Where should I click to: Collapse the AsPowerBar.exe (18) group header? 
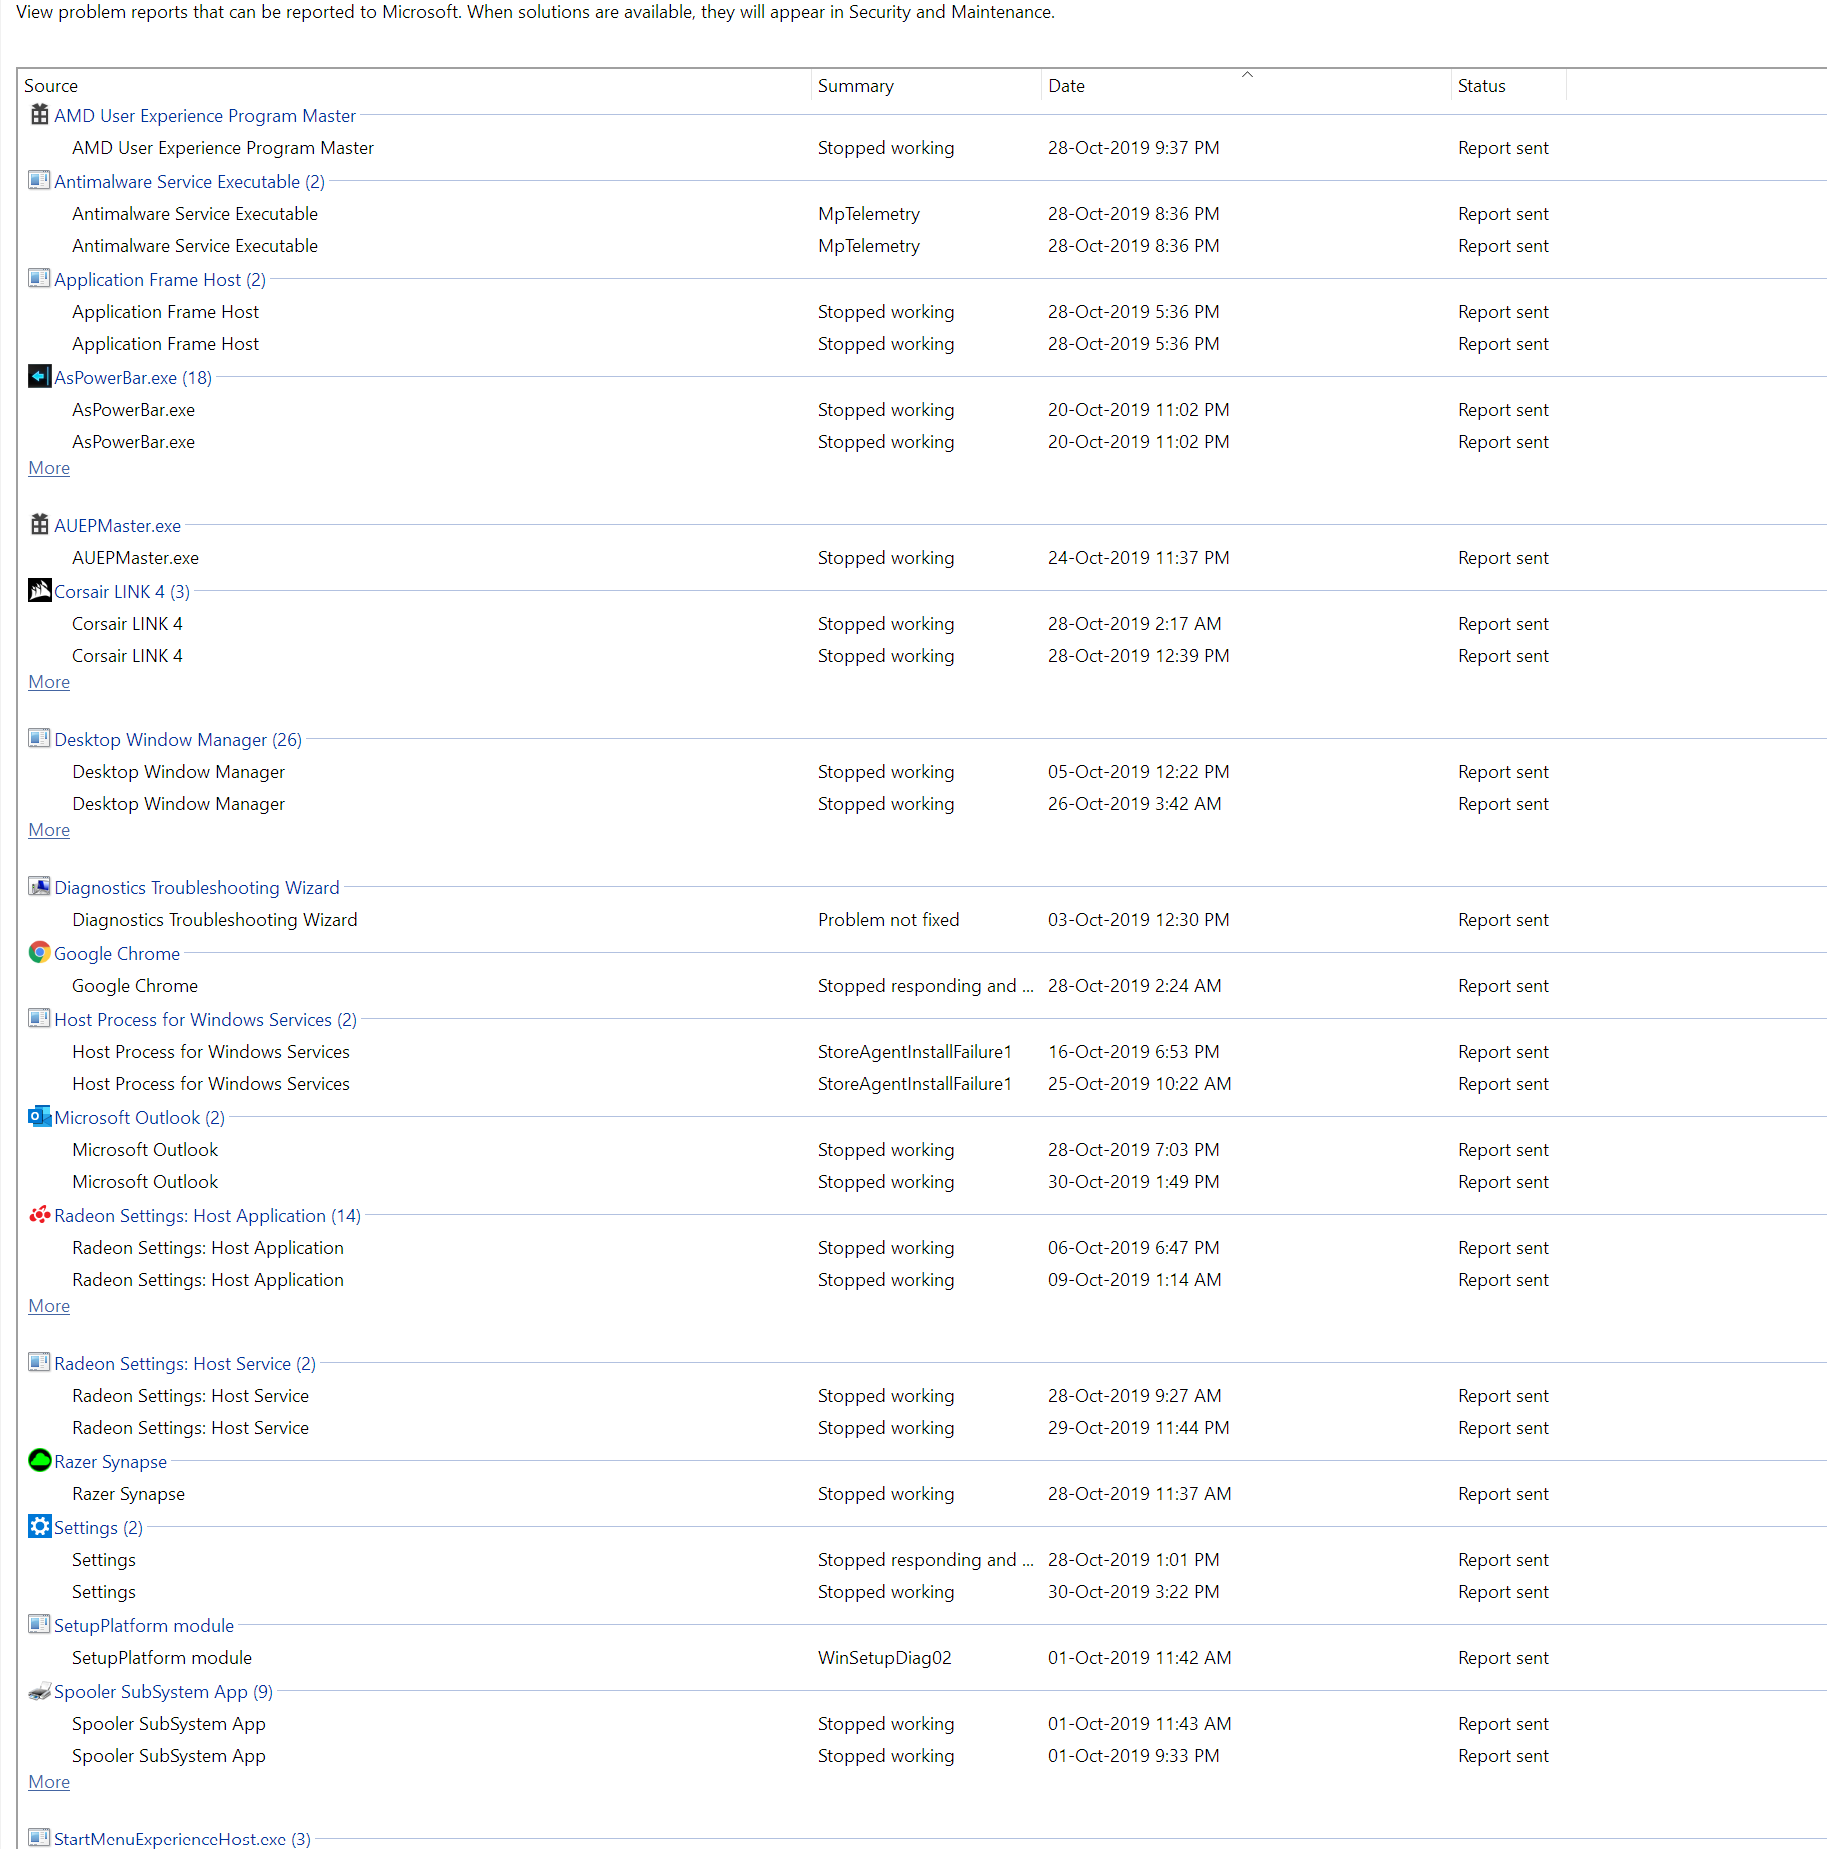[133, 378]
